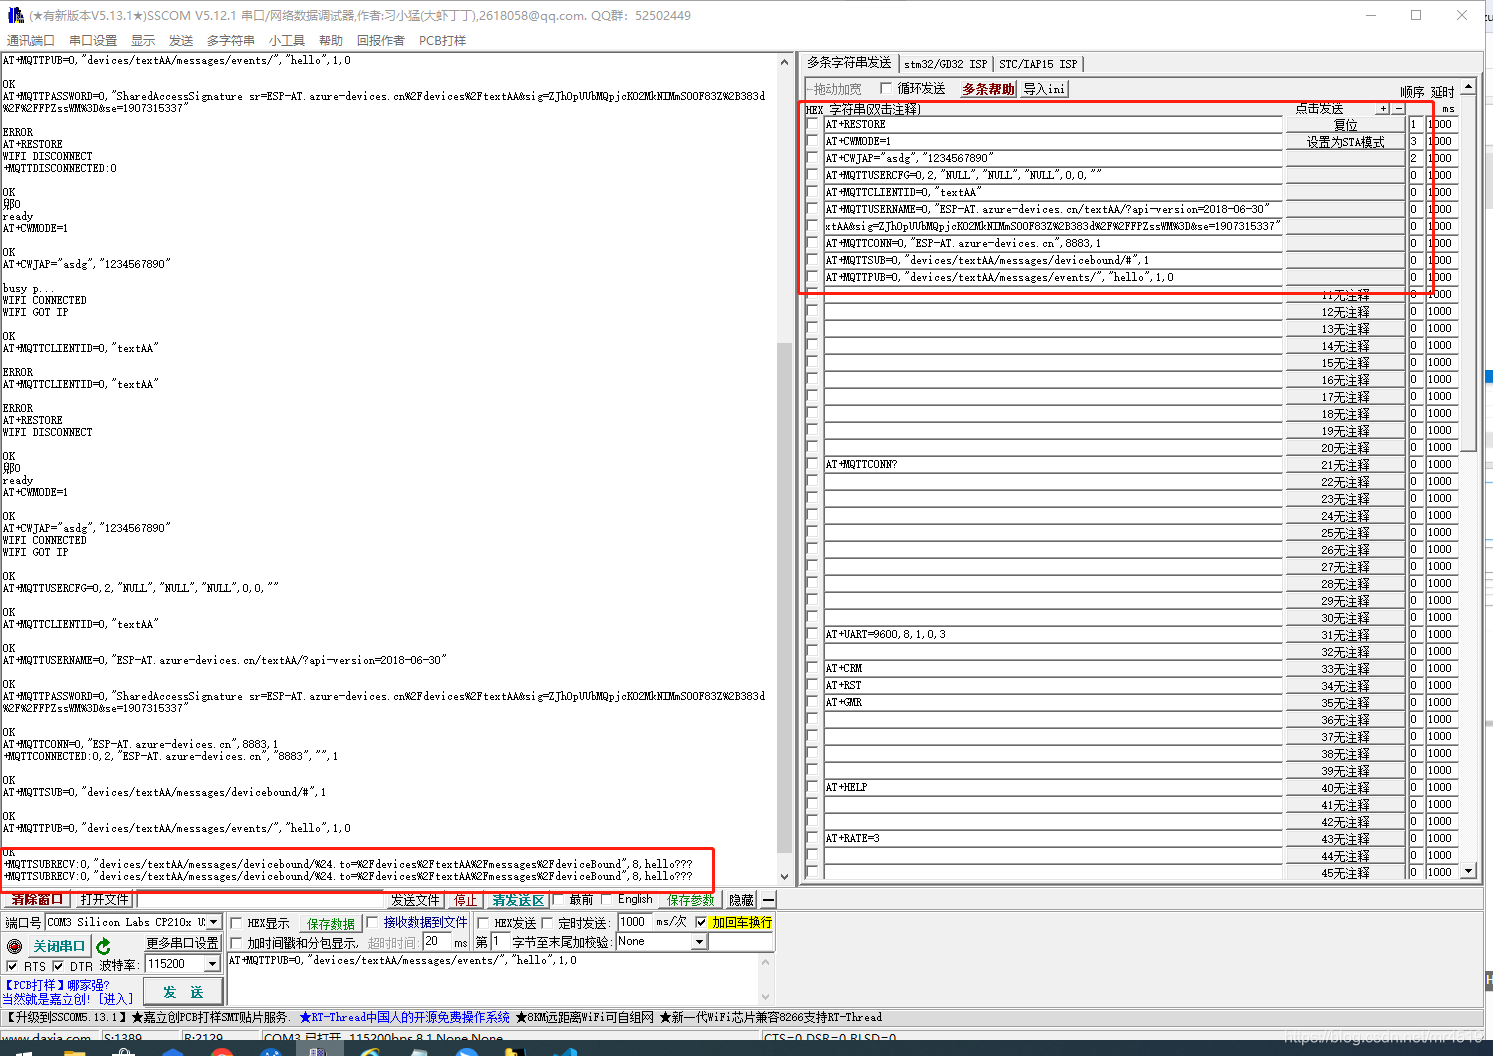Enable 最前 always-on-top checkbox
This screenshot has height=1056, width=1493.
558,899
